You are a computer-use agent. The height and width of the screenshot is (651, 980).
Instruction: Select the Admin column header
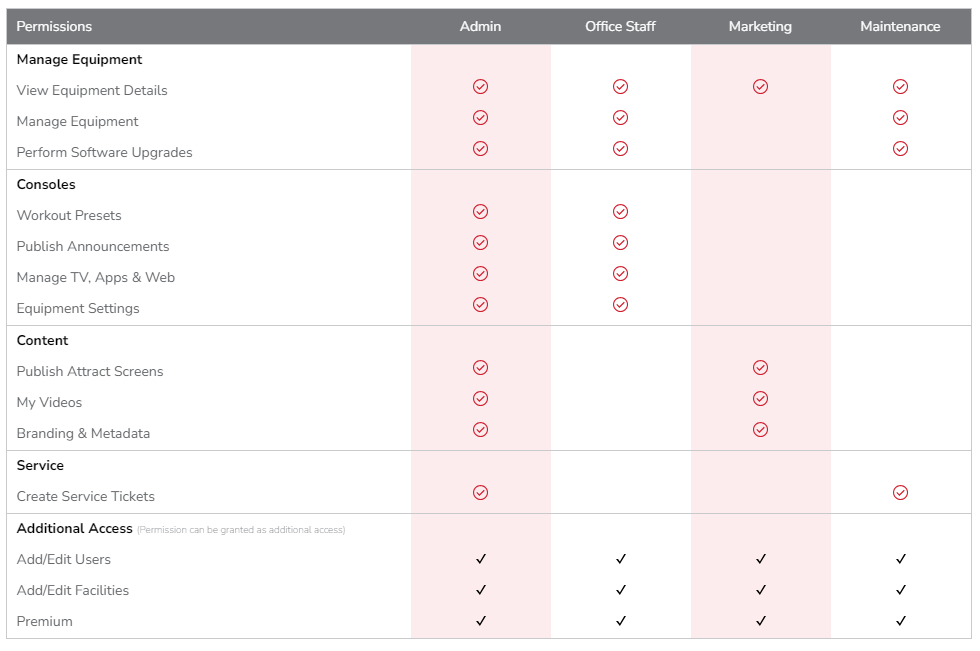pos(480,27)
